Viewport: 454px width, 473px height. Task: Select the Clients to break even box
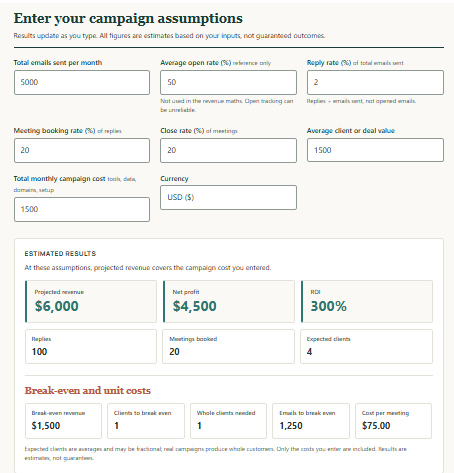click(146, 421)
